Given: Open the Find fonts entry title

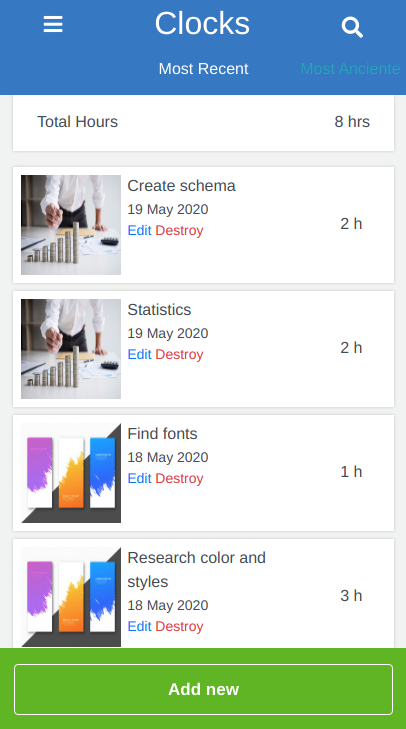Looking at the screenshot, I should [x=162, y=433].
